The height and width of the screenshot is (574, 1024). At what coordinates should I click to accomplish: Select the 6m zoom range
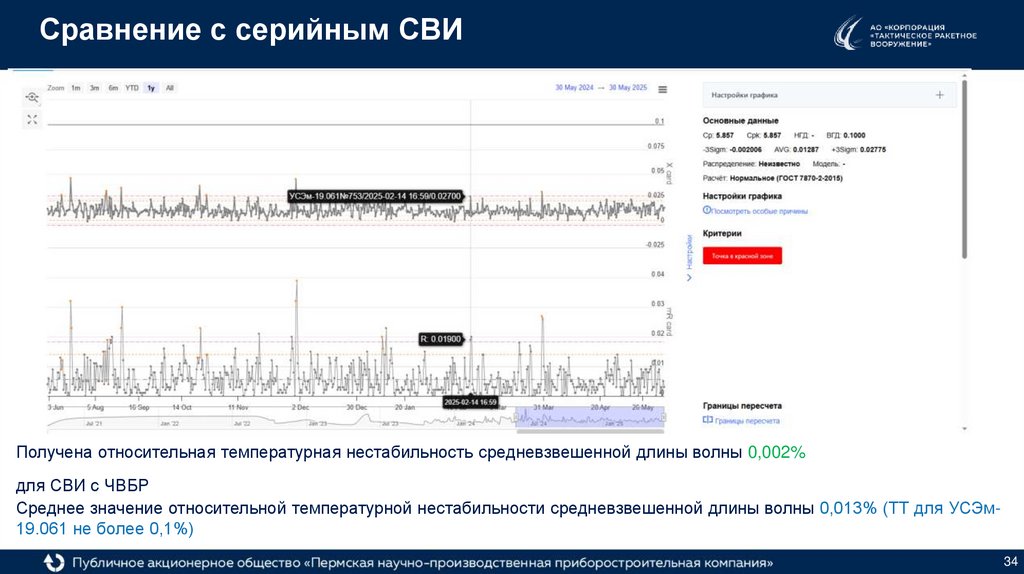click(x=113, y=88)
